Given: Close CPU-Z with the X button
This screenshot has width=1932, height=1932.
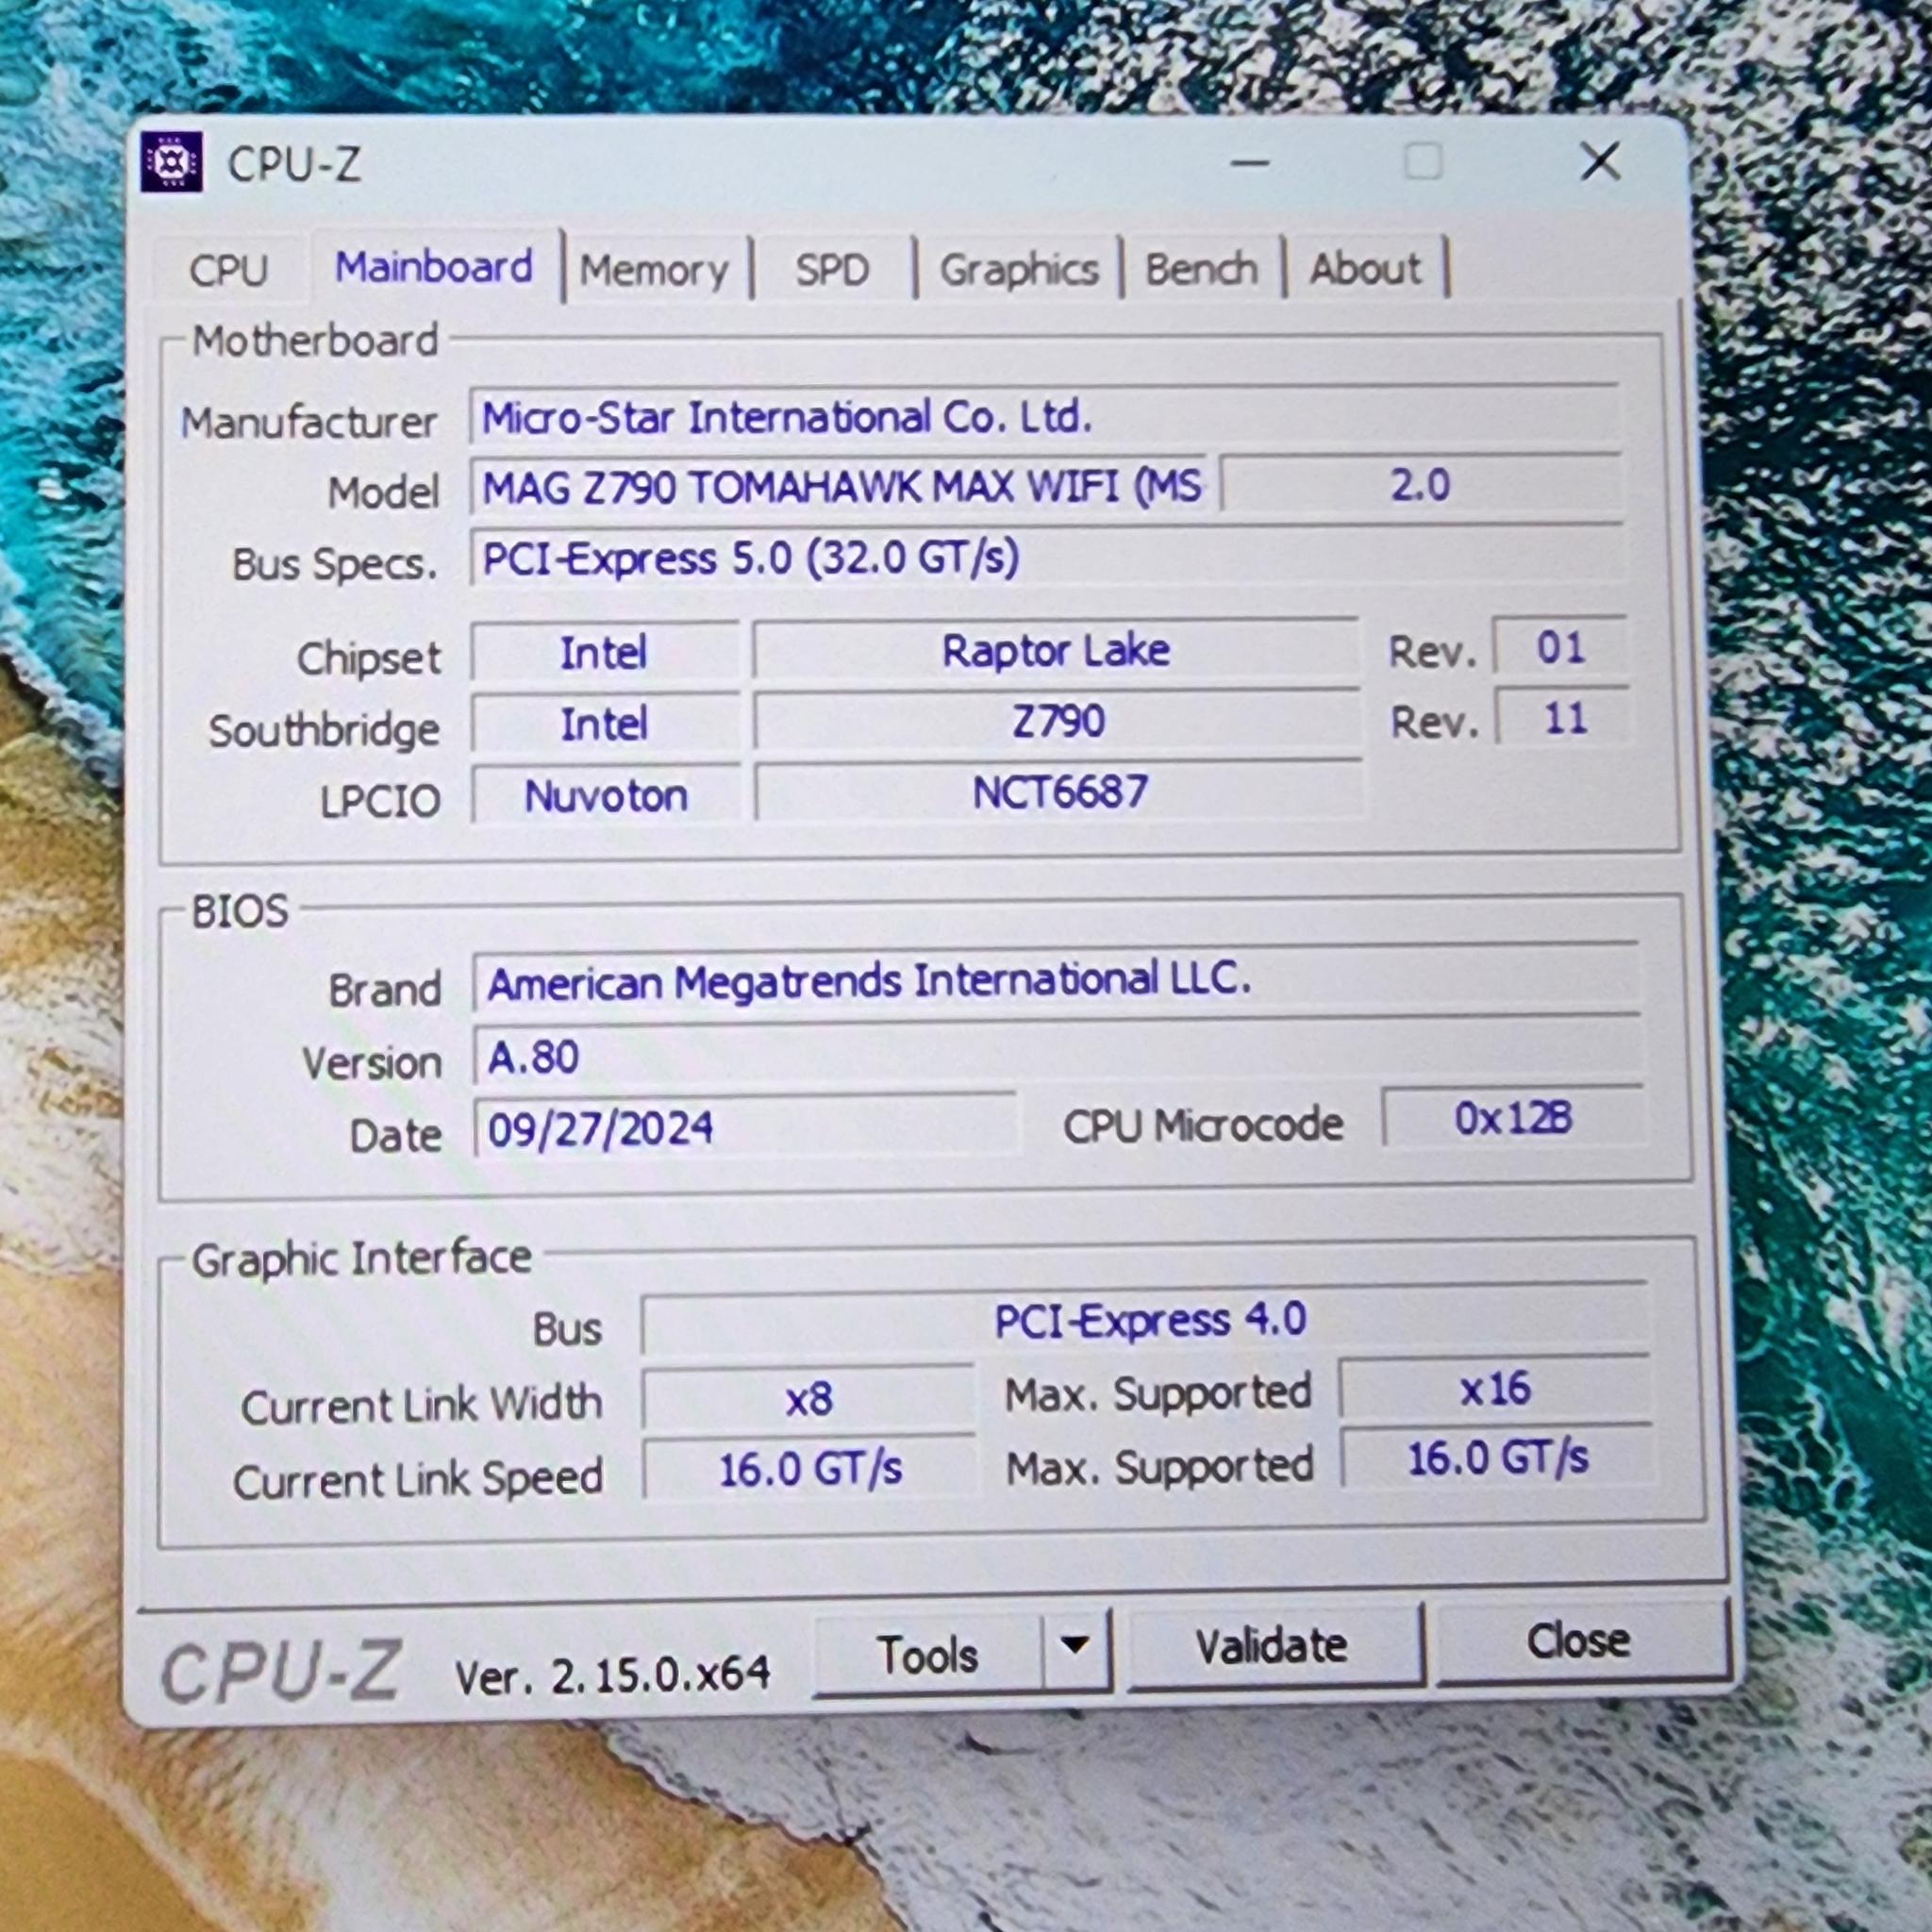Looking at the screenshot, I should [x=1600, y=161].
